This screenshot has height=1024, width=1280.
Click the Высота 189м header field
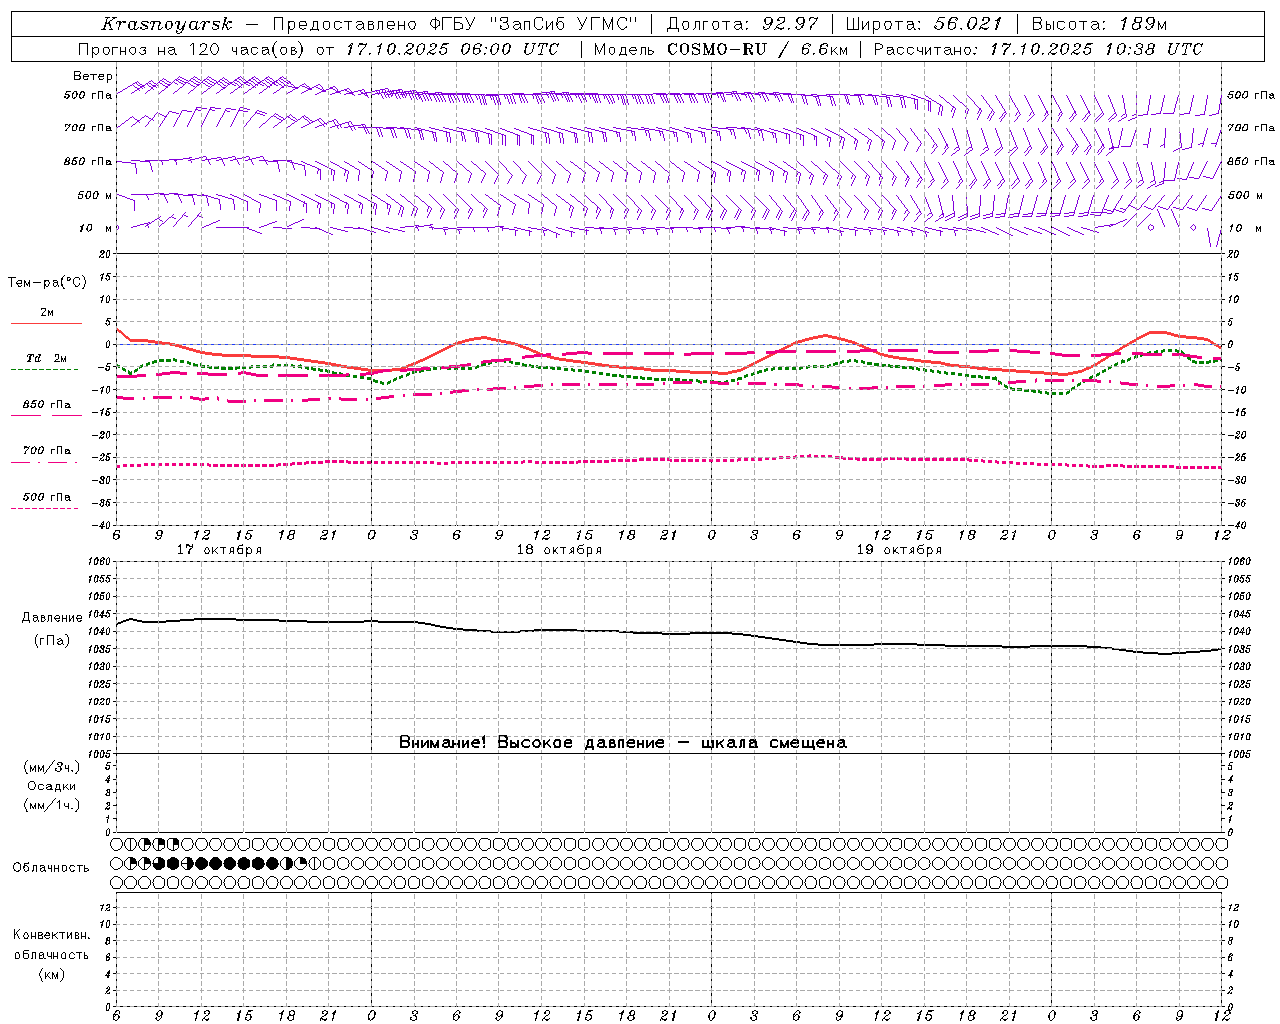click(1098, 24)
